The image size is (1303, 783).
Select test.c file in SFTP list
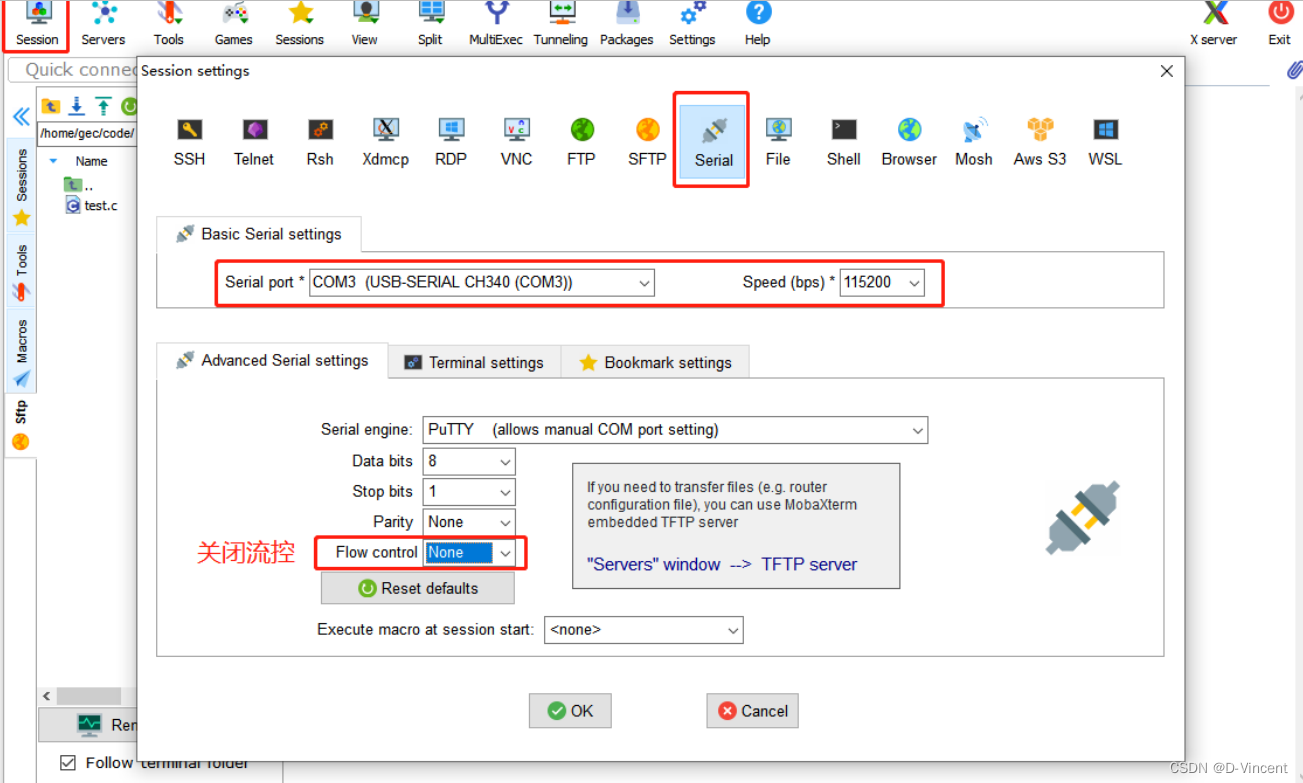pyautogui.click(x=91, y=205)
